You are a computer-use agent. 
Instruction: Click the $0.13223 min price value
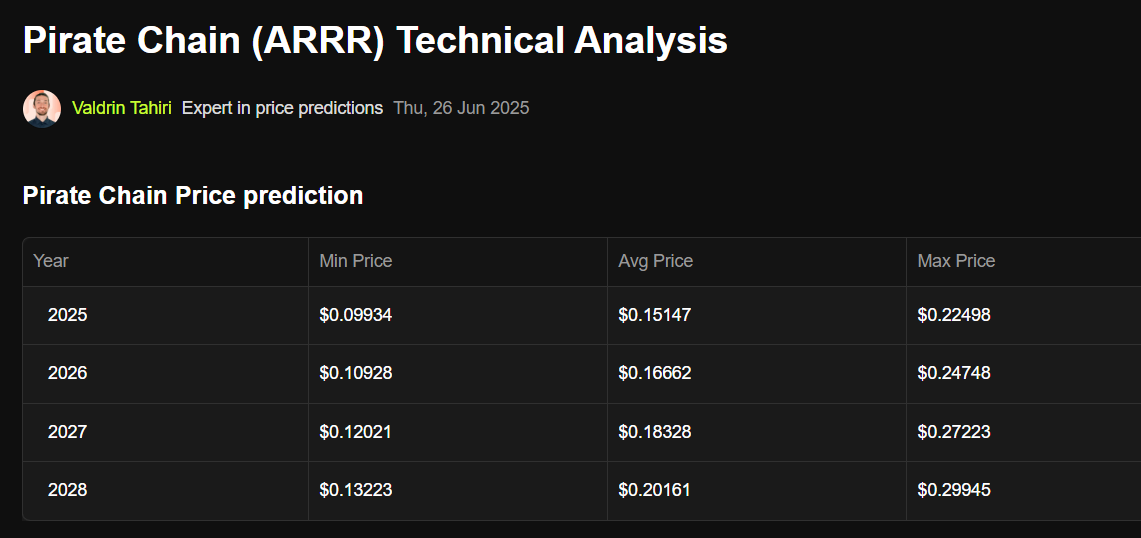pyautogui.click(x=355, y=490)
